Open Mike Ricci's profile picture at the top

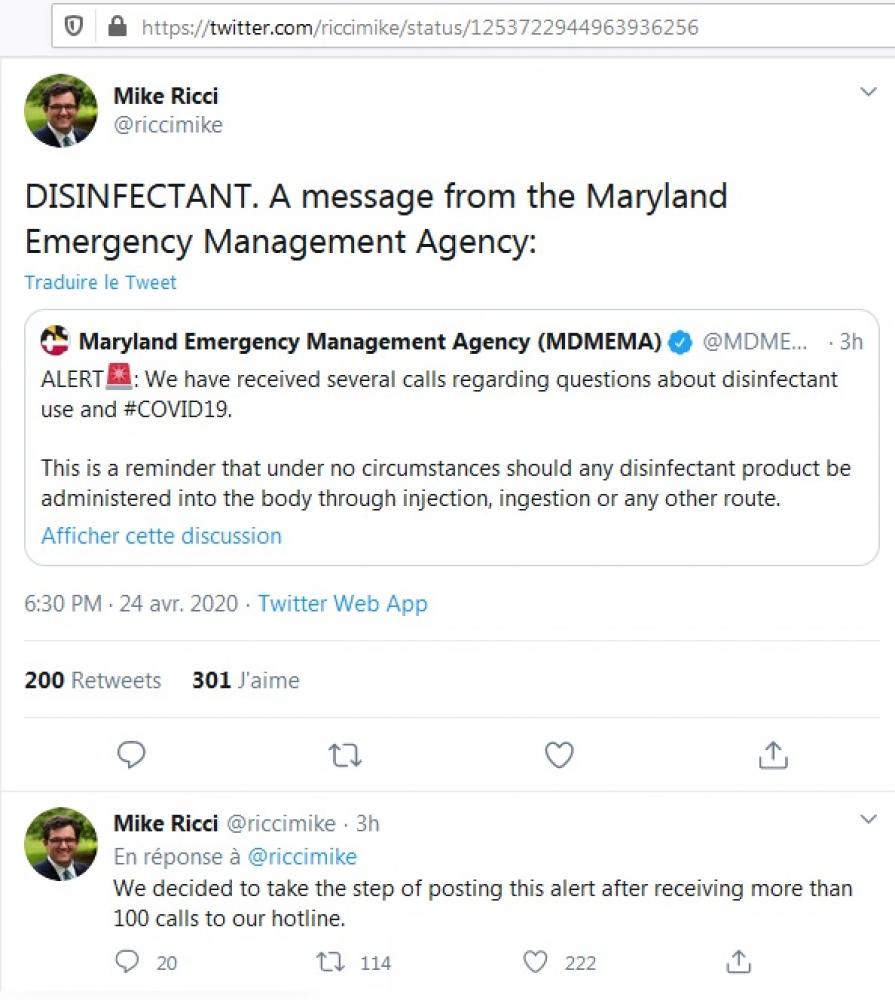point(61,110)
